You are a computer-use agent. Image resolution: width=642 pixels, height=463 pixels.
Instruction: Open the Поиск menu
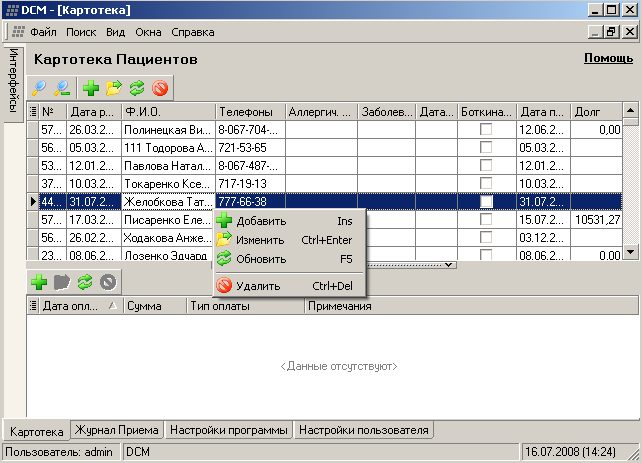tap(81, 32)
